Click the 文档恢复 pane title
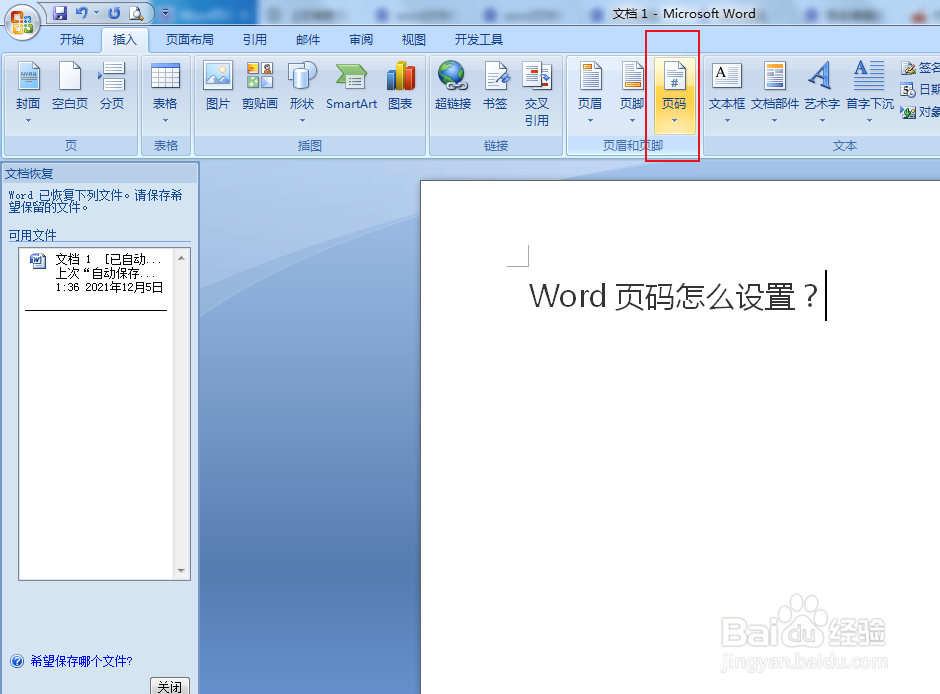 pyautogui.click(x=29, y=174)
